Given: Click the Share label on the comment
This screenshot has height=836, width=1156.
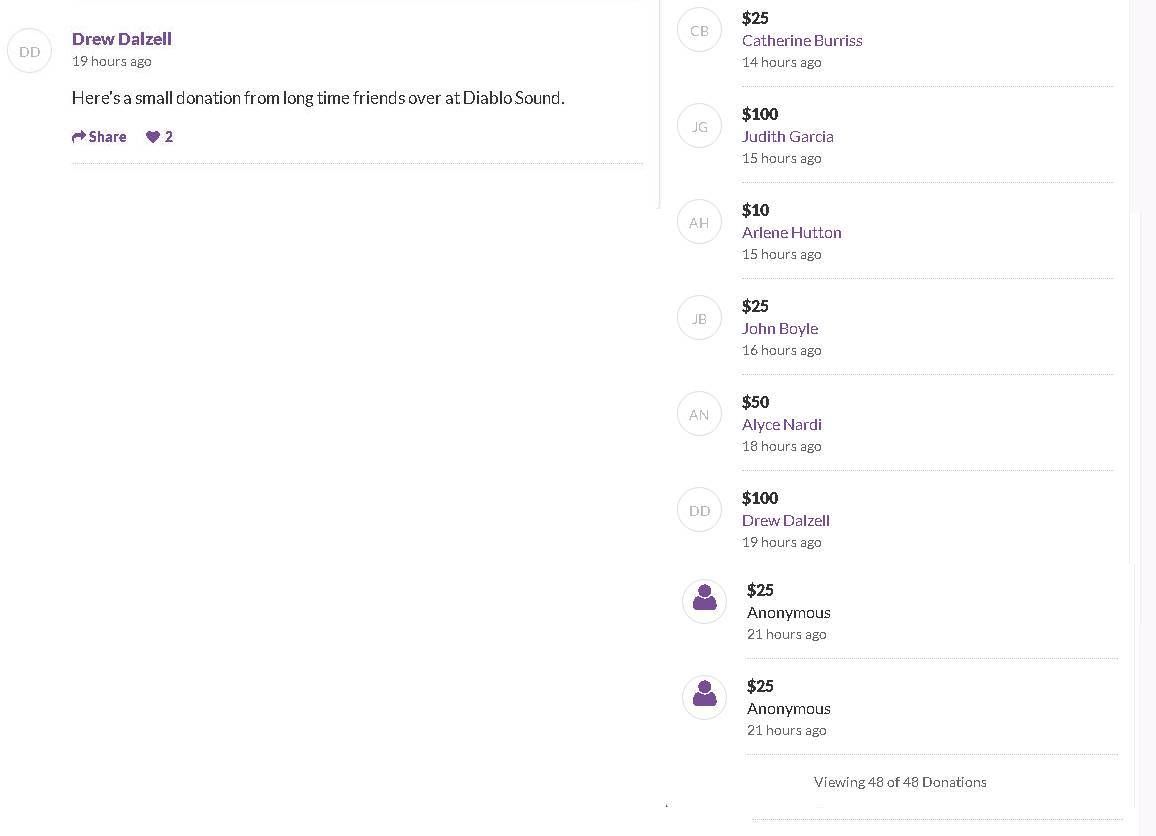Looking at the screenshot, I should [x=107, y=137].
